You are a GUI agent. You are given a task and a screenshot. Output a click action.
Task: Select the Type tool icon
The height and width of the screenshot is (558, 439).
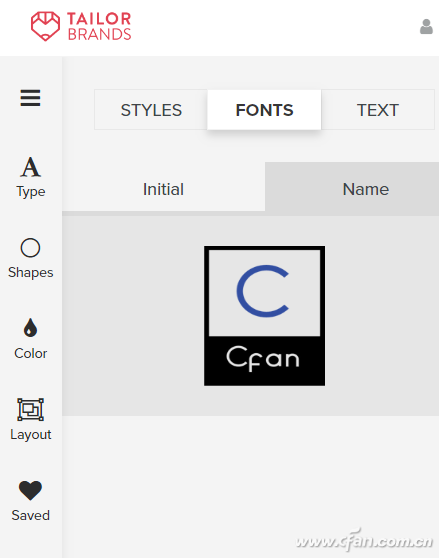pyautogui.click(x=31, y=167)
